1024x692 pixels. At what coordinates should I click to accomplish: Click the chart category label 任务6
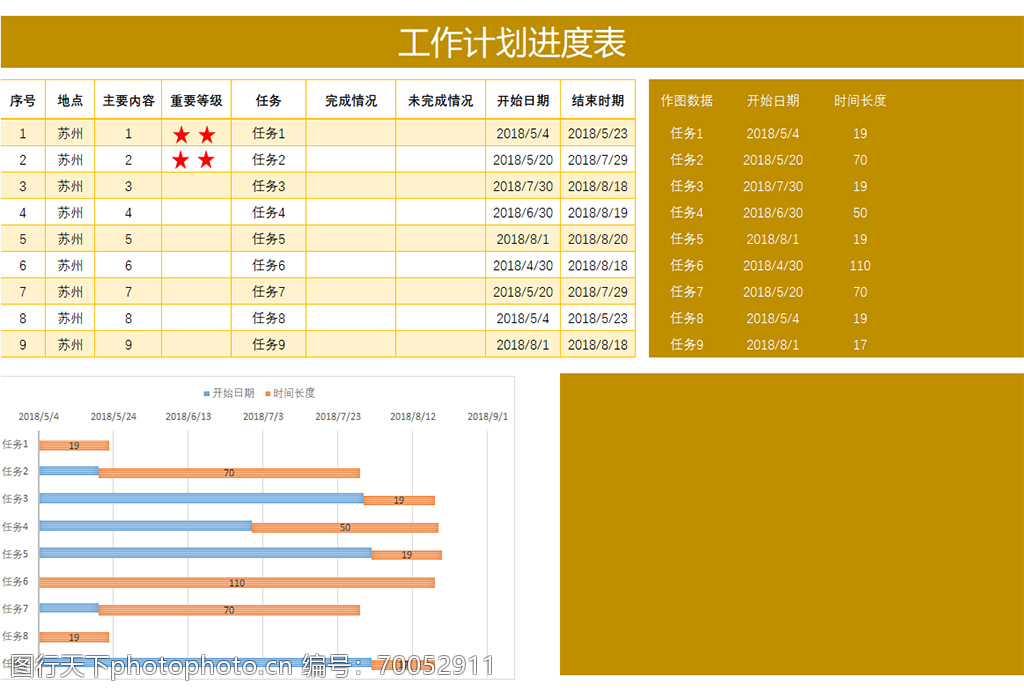tap(16, 581)
